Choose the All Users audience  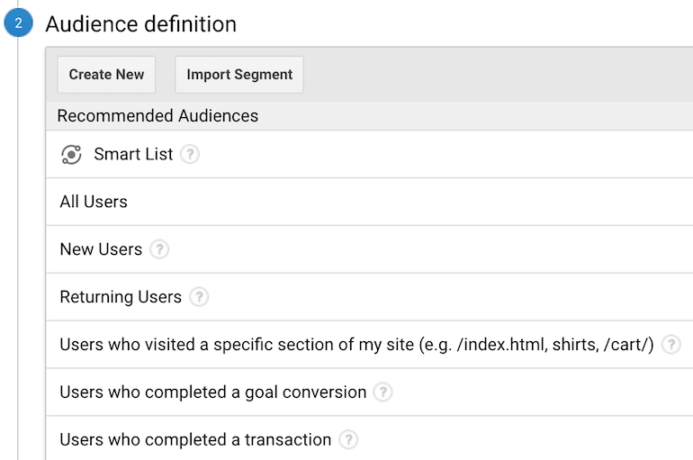click(x=94, y=202)
